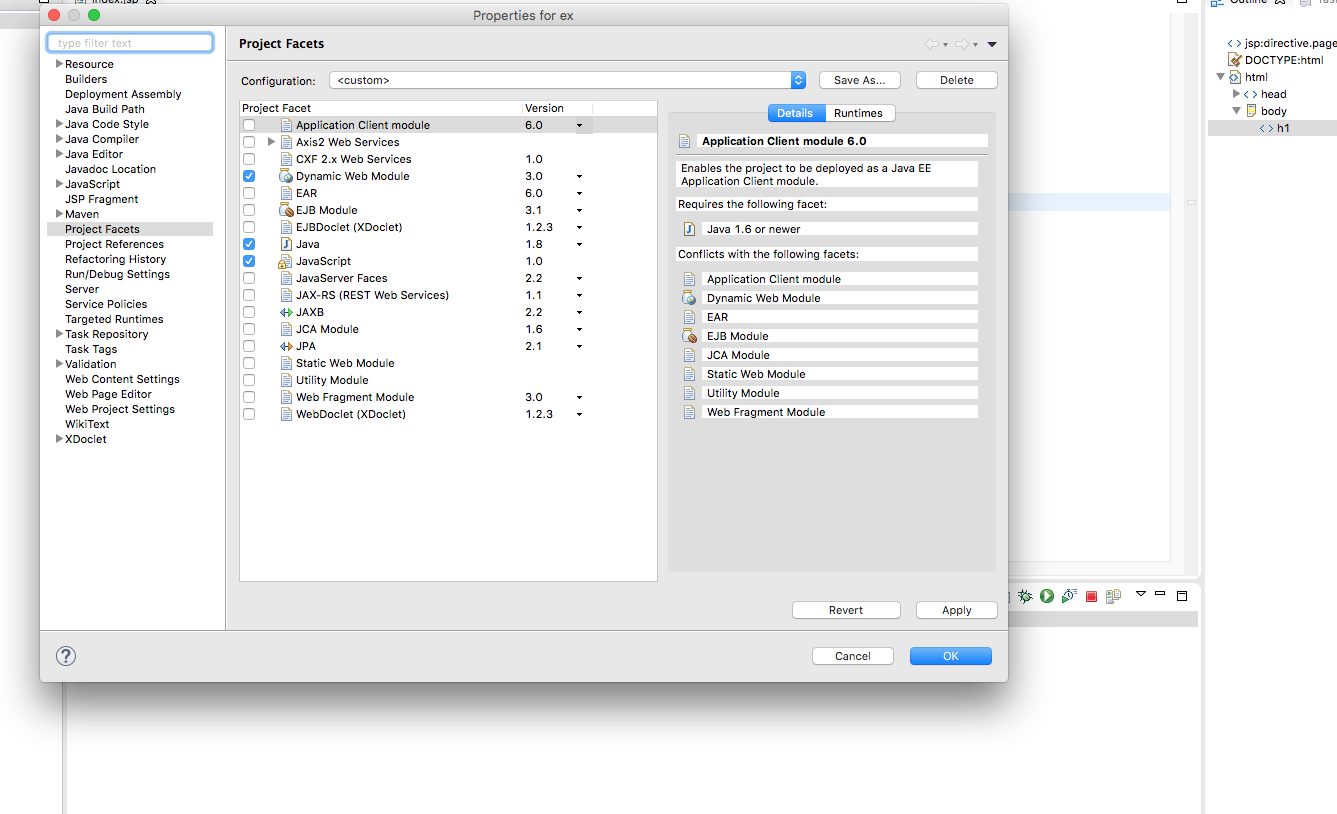The width and height of the screenshot is (1337, 814).
Task: Click the Delete configuration button
Action: click(x=957, y=80)
